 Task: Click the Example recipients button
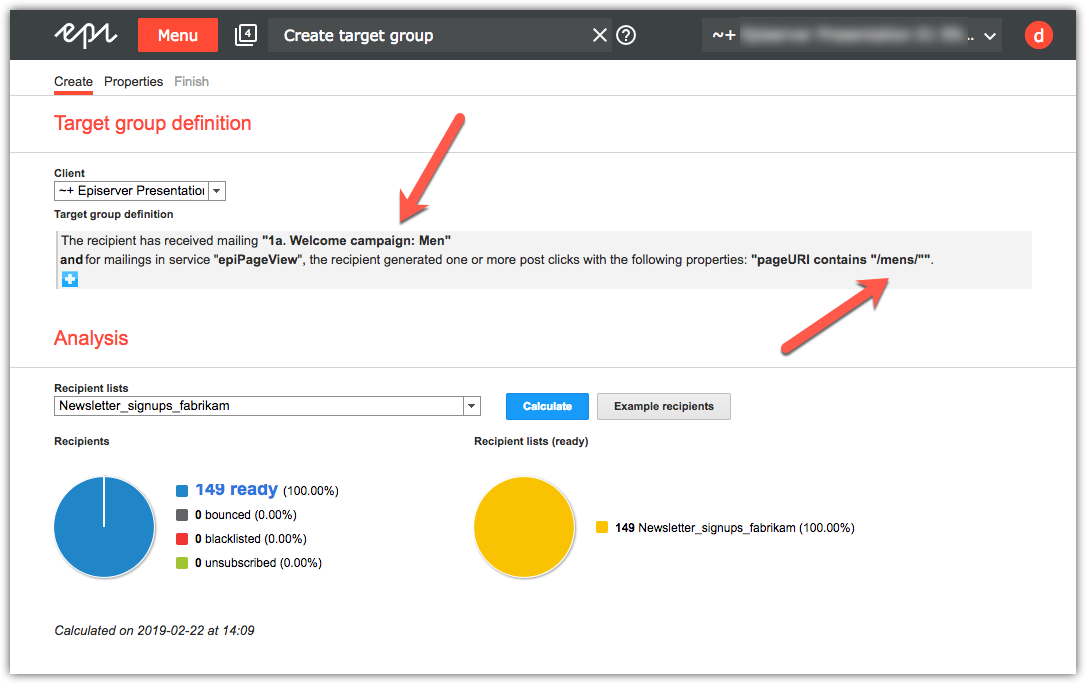(663, 406)
